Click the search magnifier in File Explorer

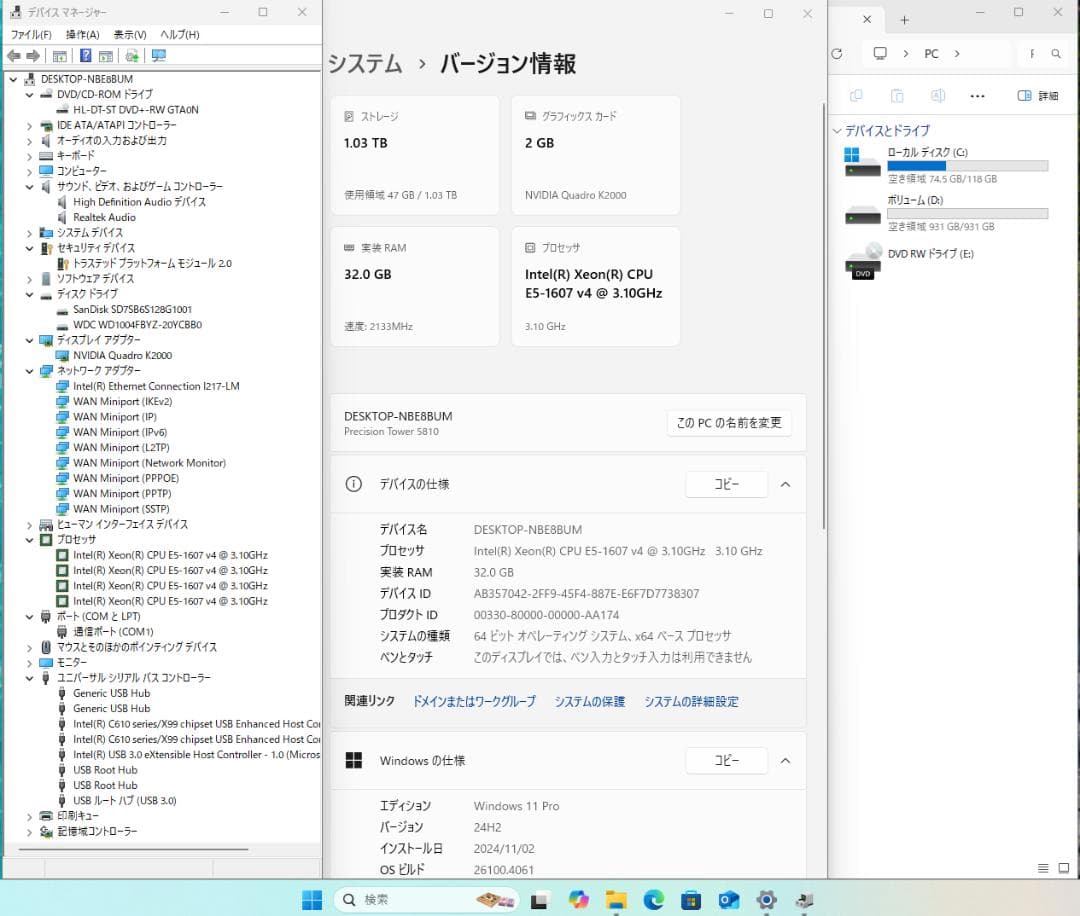pyautogui.click(x=1057, y=53)
